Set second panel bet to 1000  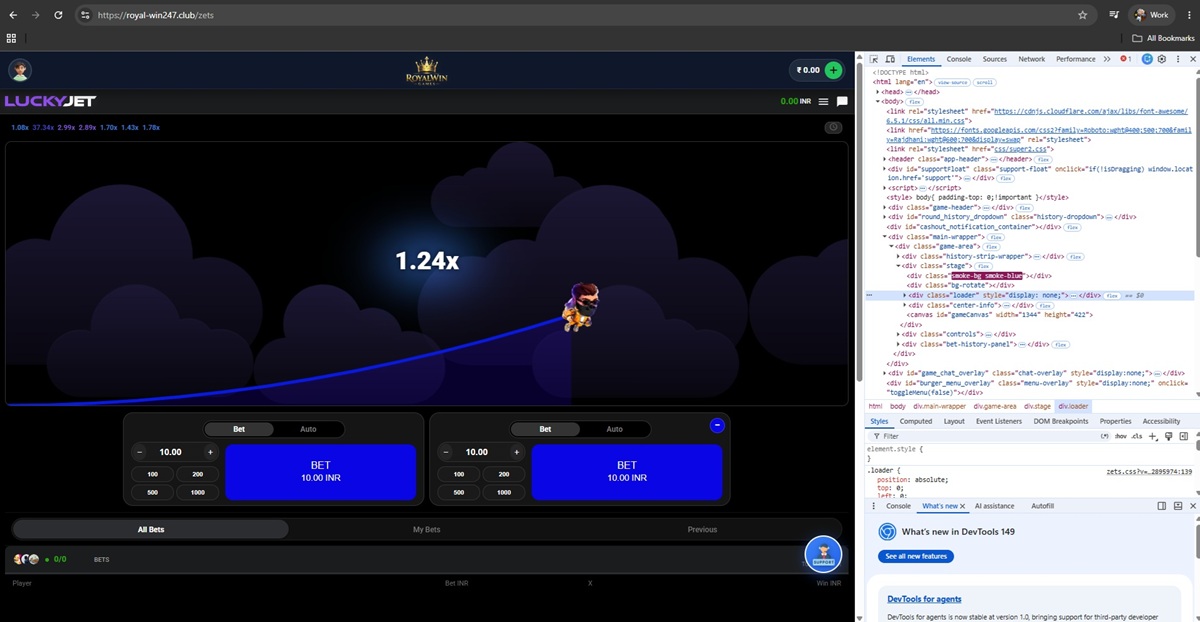tap(504, 492)
